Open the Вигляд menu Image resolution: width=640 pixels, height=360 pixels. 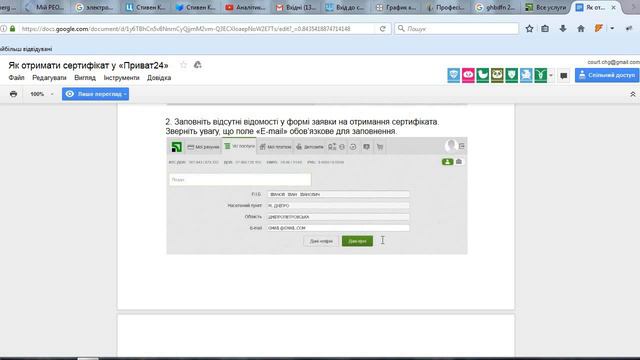pos(85,78)
